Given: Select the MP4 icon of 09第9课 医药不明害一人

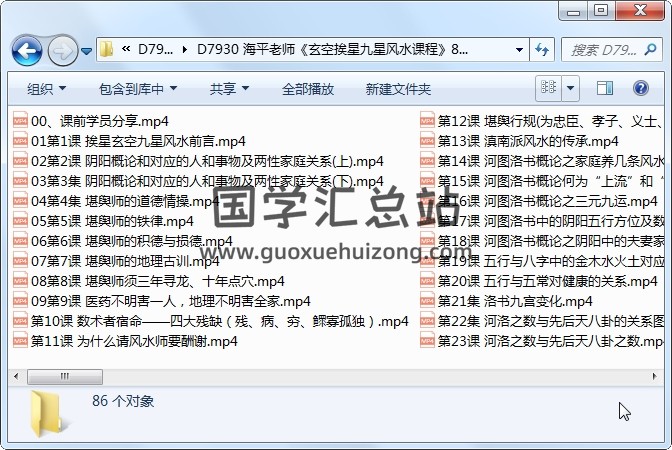Looking at the screenshot, I should 20,301.
